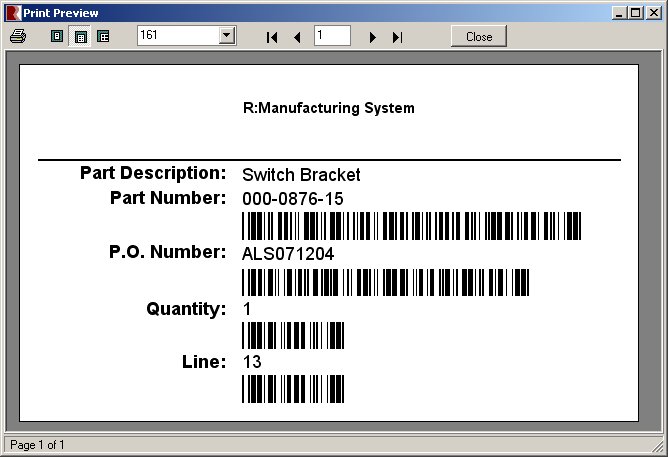Click the Close button in toolbar
668x457 pixels.
(x=479, y=36)
